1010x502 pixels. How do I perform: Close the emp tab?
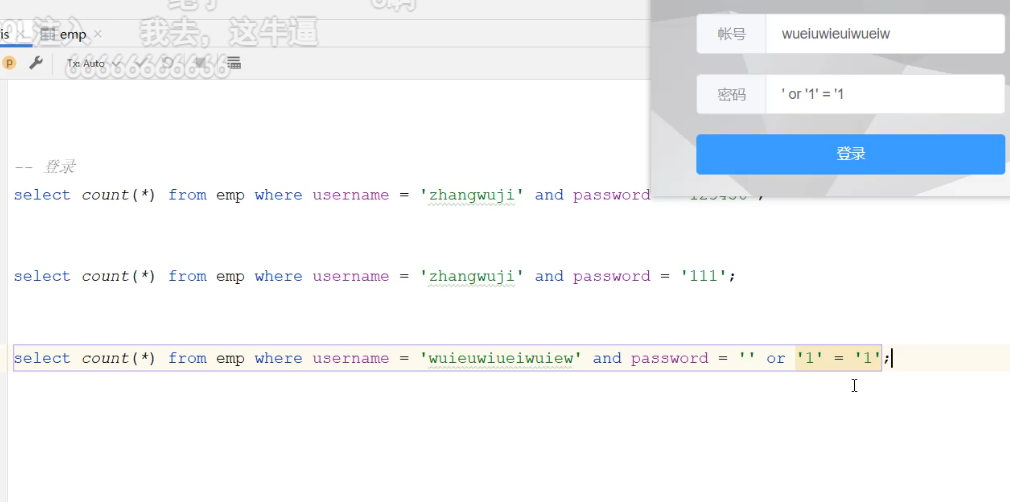click(98, 35)
